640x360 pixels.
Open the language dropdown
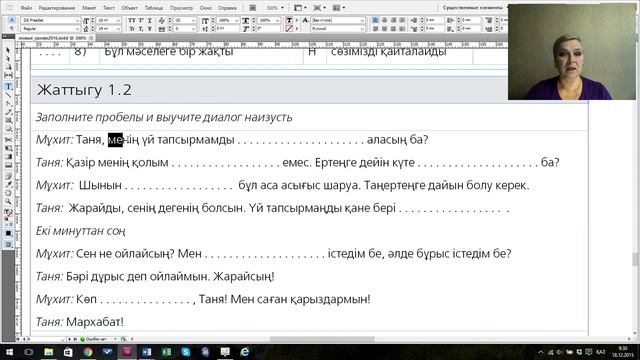click(x=362, y=29)
